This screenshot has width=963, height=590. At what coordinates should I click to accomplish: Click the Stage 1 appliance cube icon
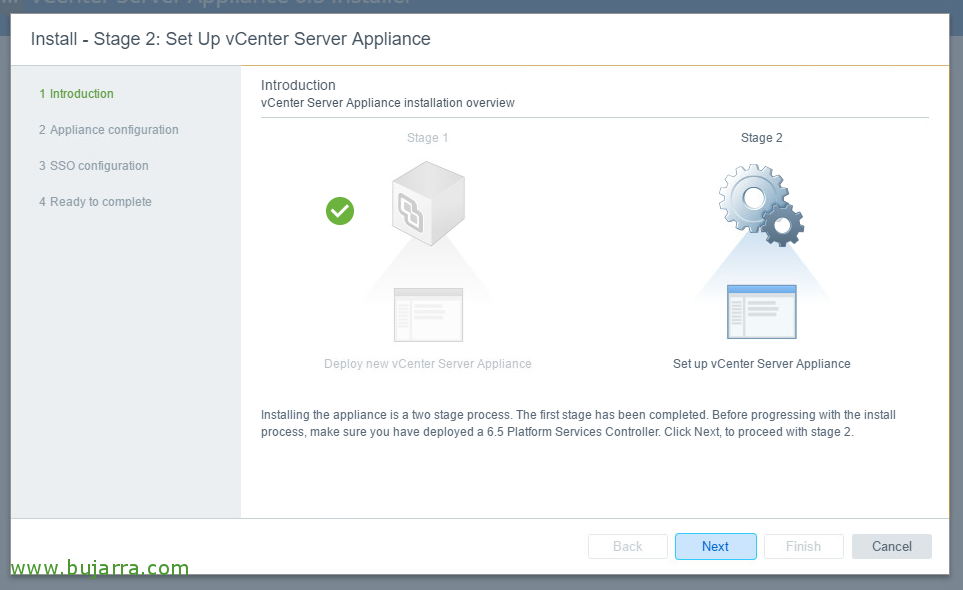428,203
